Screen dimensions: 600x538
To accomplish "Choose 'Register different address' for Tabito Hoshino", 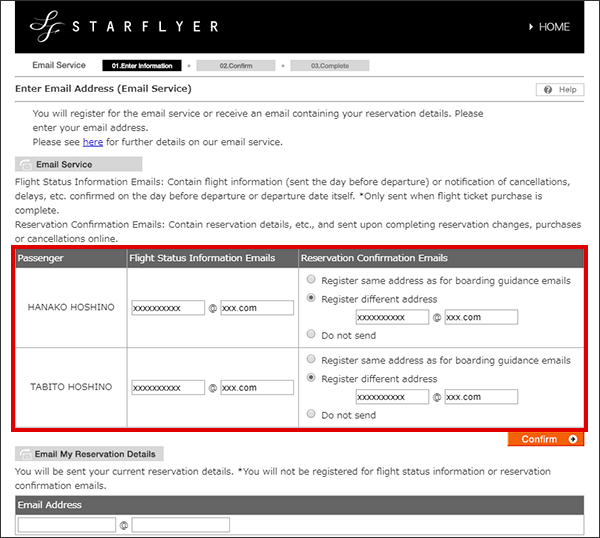I will [x=314, y=378].
